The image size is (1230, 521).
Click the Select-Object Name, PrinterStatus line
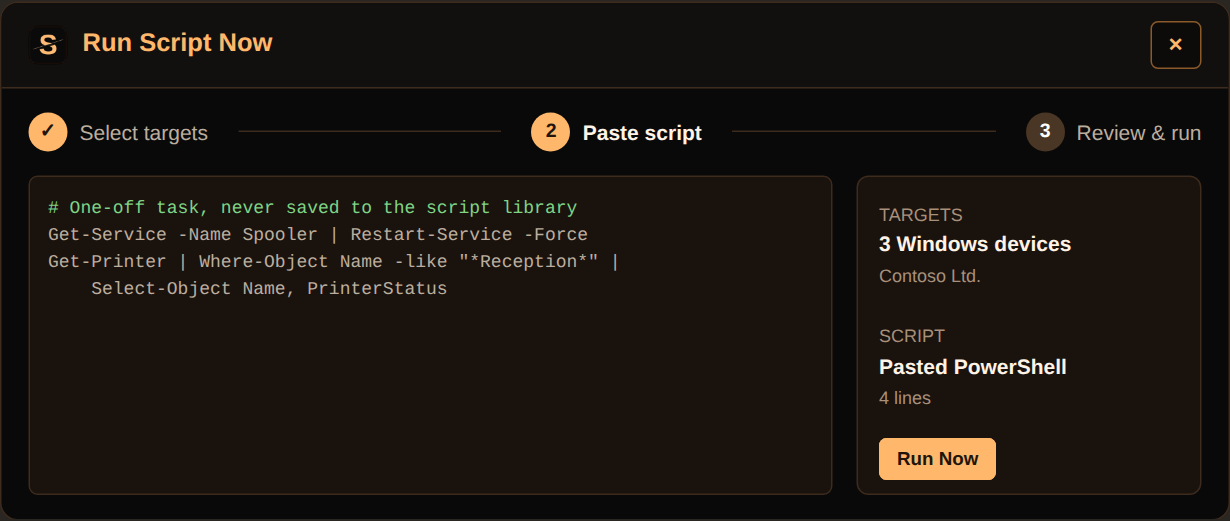point(269,289)
